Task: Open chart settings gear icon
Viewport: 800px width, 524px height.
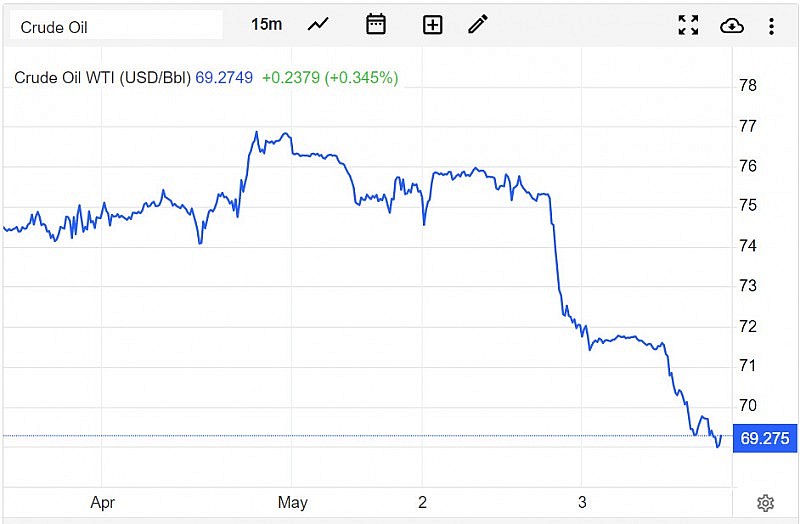Action: [x=765, y=503]
